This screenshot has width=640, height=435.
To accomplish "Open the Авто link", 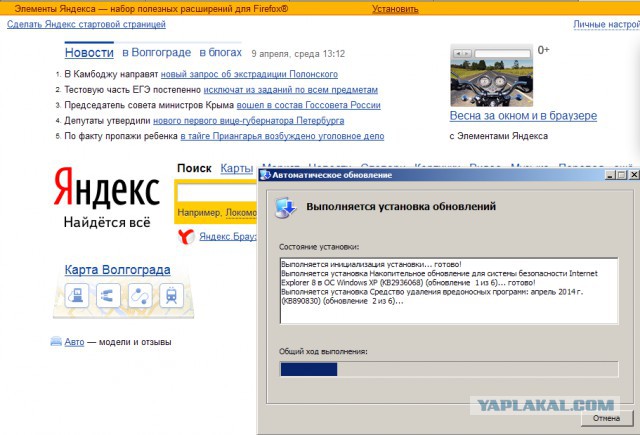I will (74, 342).
